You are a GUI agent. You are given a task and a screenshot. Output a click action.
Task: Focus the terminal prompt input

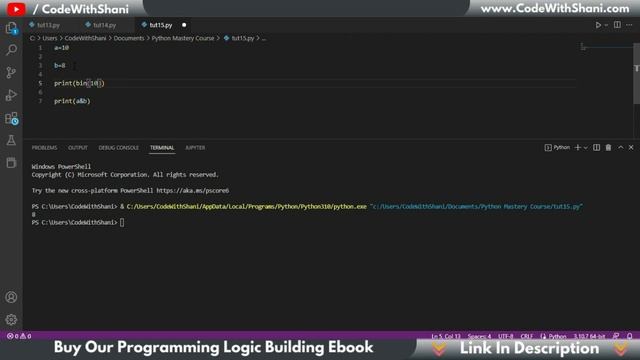click(x=122, y=222)
